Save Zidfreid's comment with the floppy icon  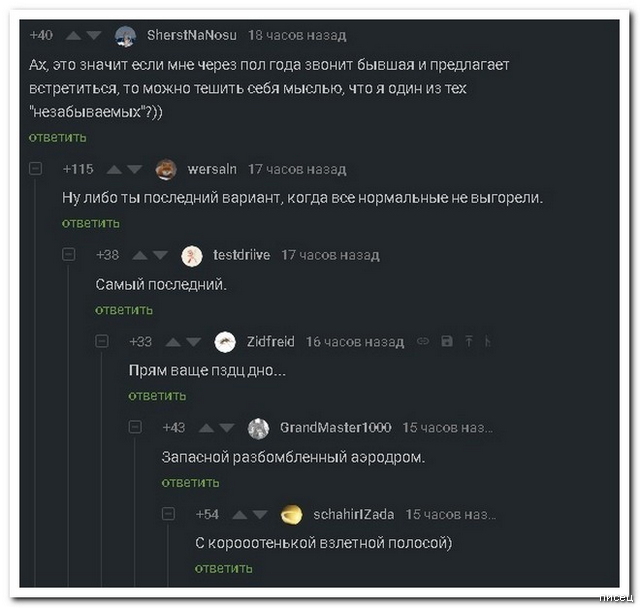tap(446, 341)
